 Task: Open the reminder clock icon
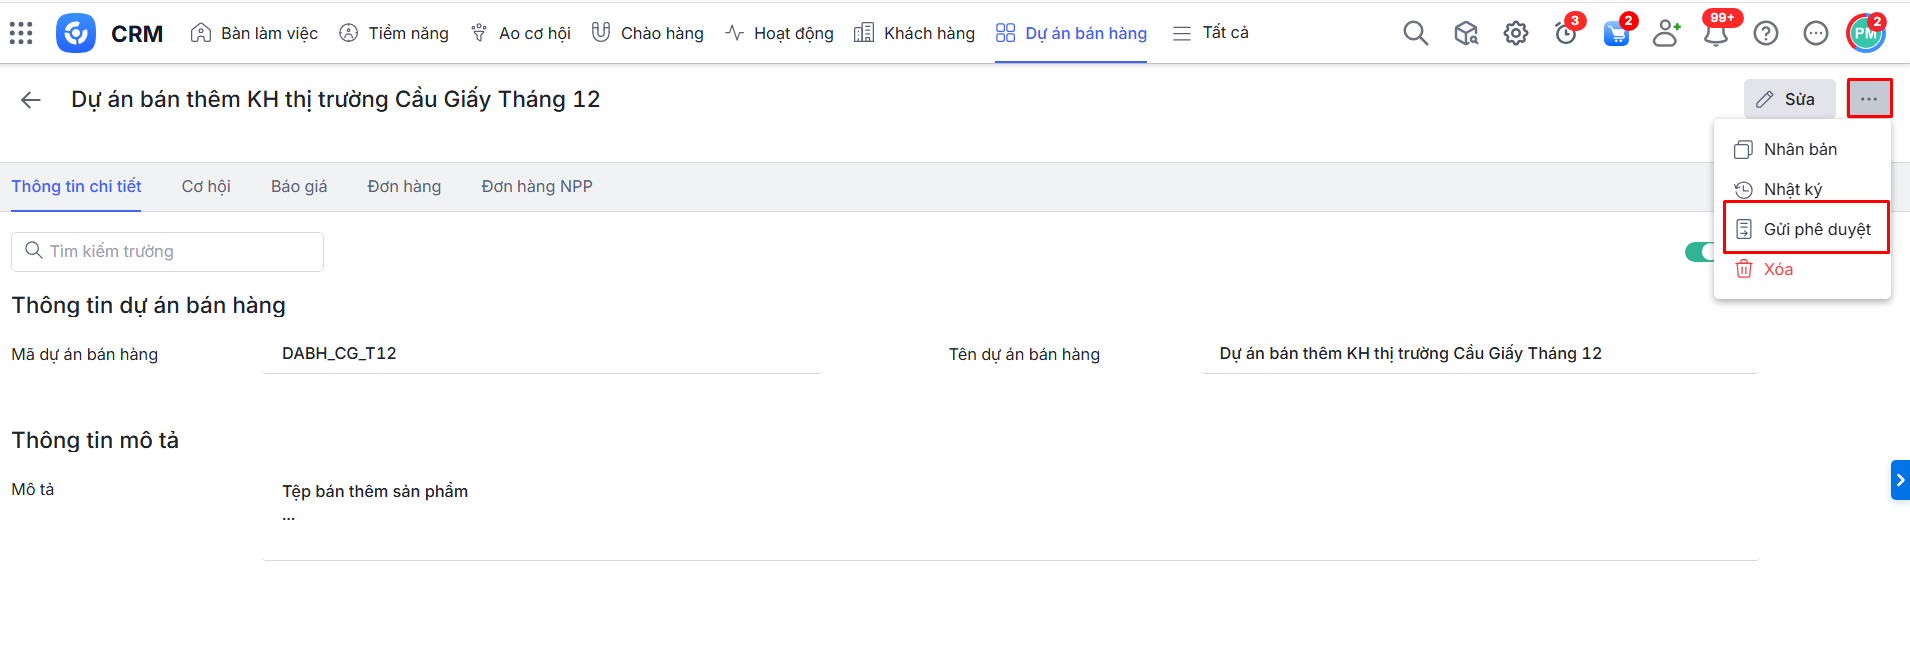(1566, 34)
